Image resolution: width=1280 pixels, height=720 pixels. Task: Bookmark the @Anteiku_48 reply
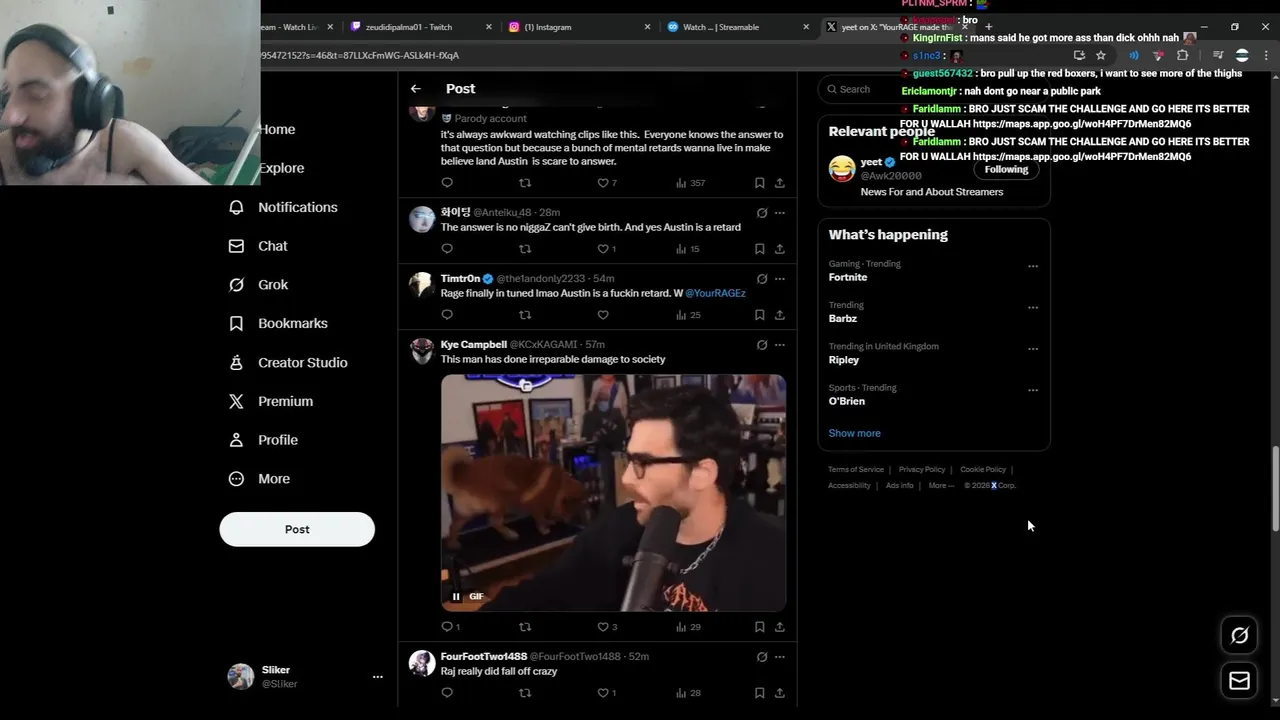pos(760,249)
